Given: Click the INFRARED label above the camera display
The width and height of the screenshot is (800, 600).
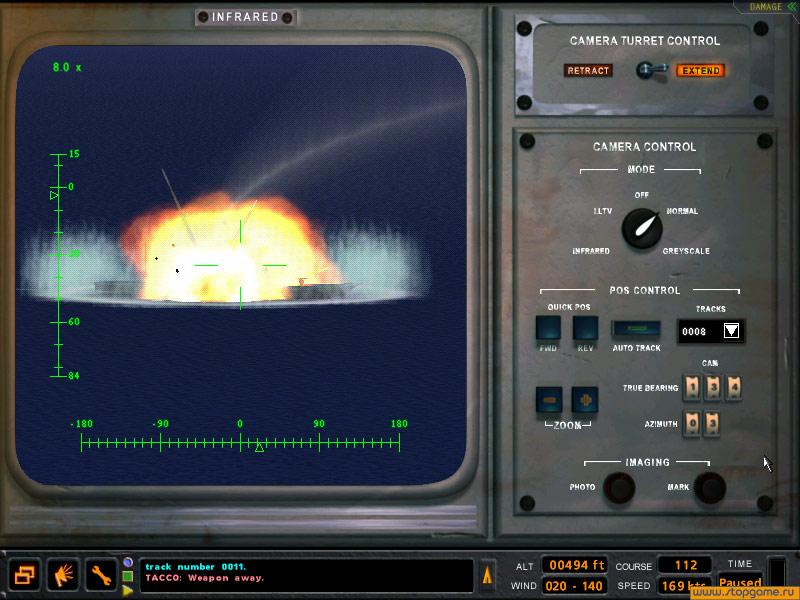Looking at the screenshot, I should 246,16.
